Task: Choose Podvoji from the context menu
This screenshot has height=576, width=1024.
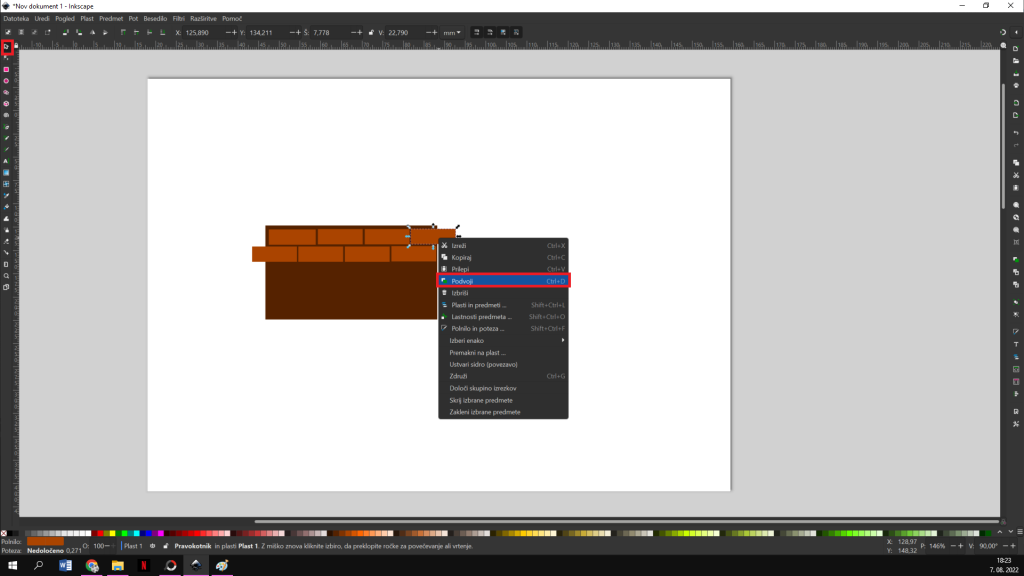Action: point(503,281)
